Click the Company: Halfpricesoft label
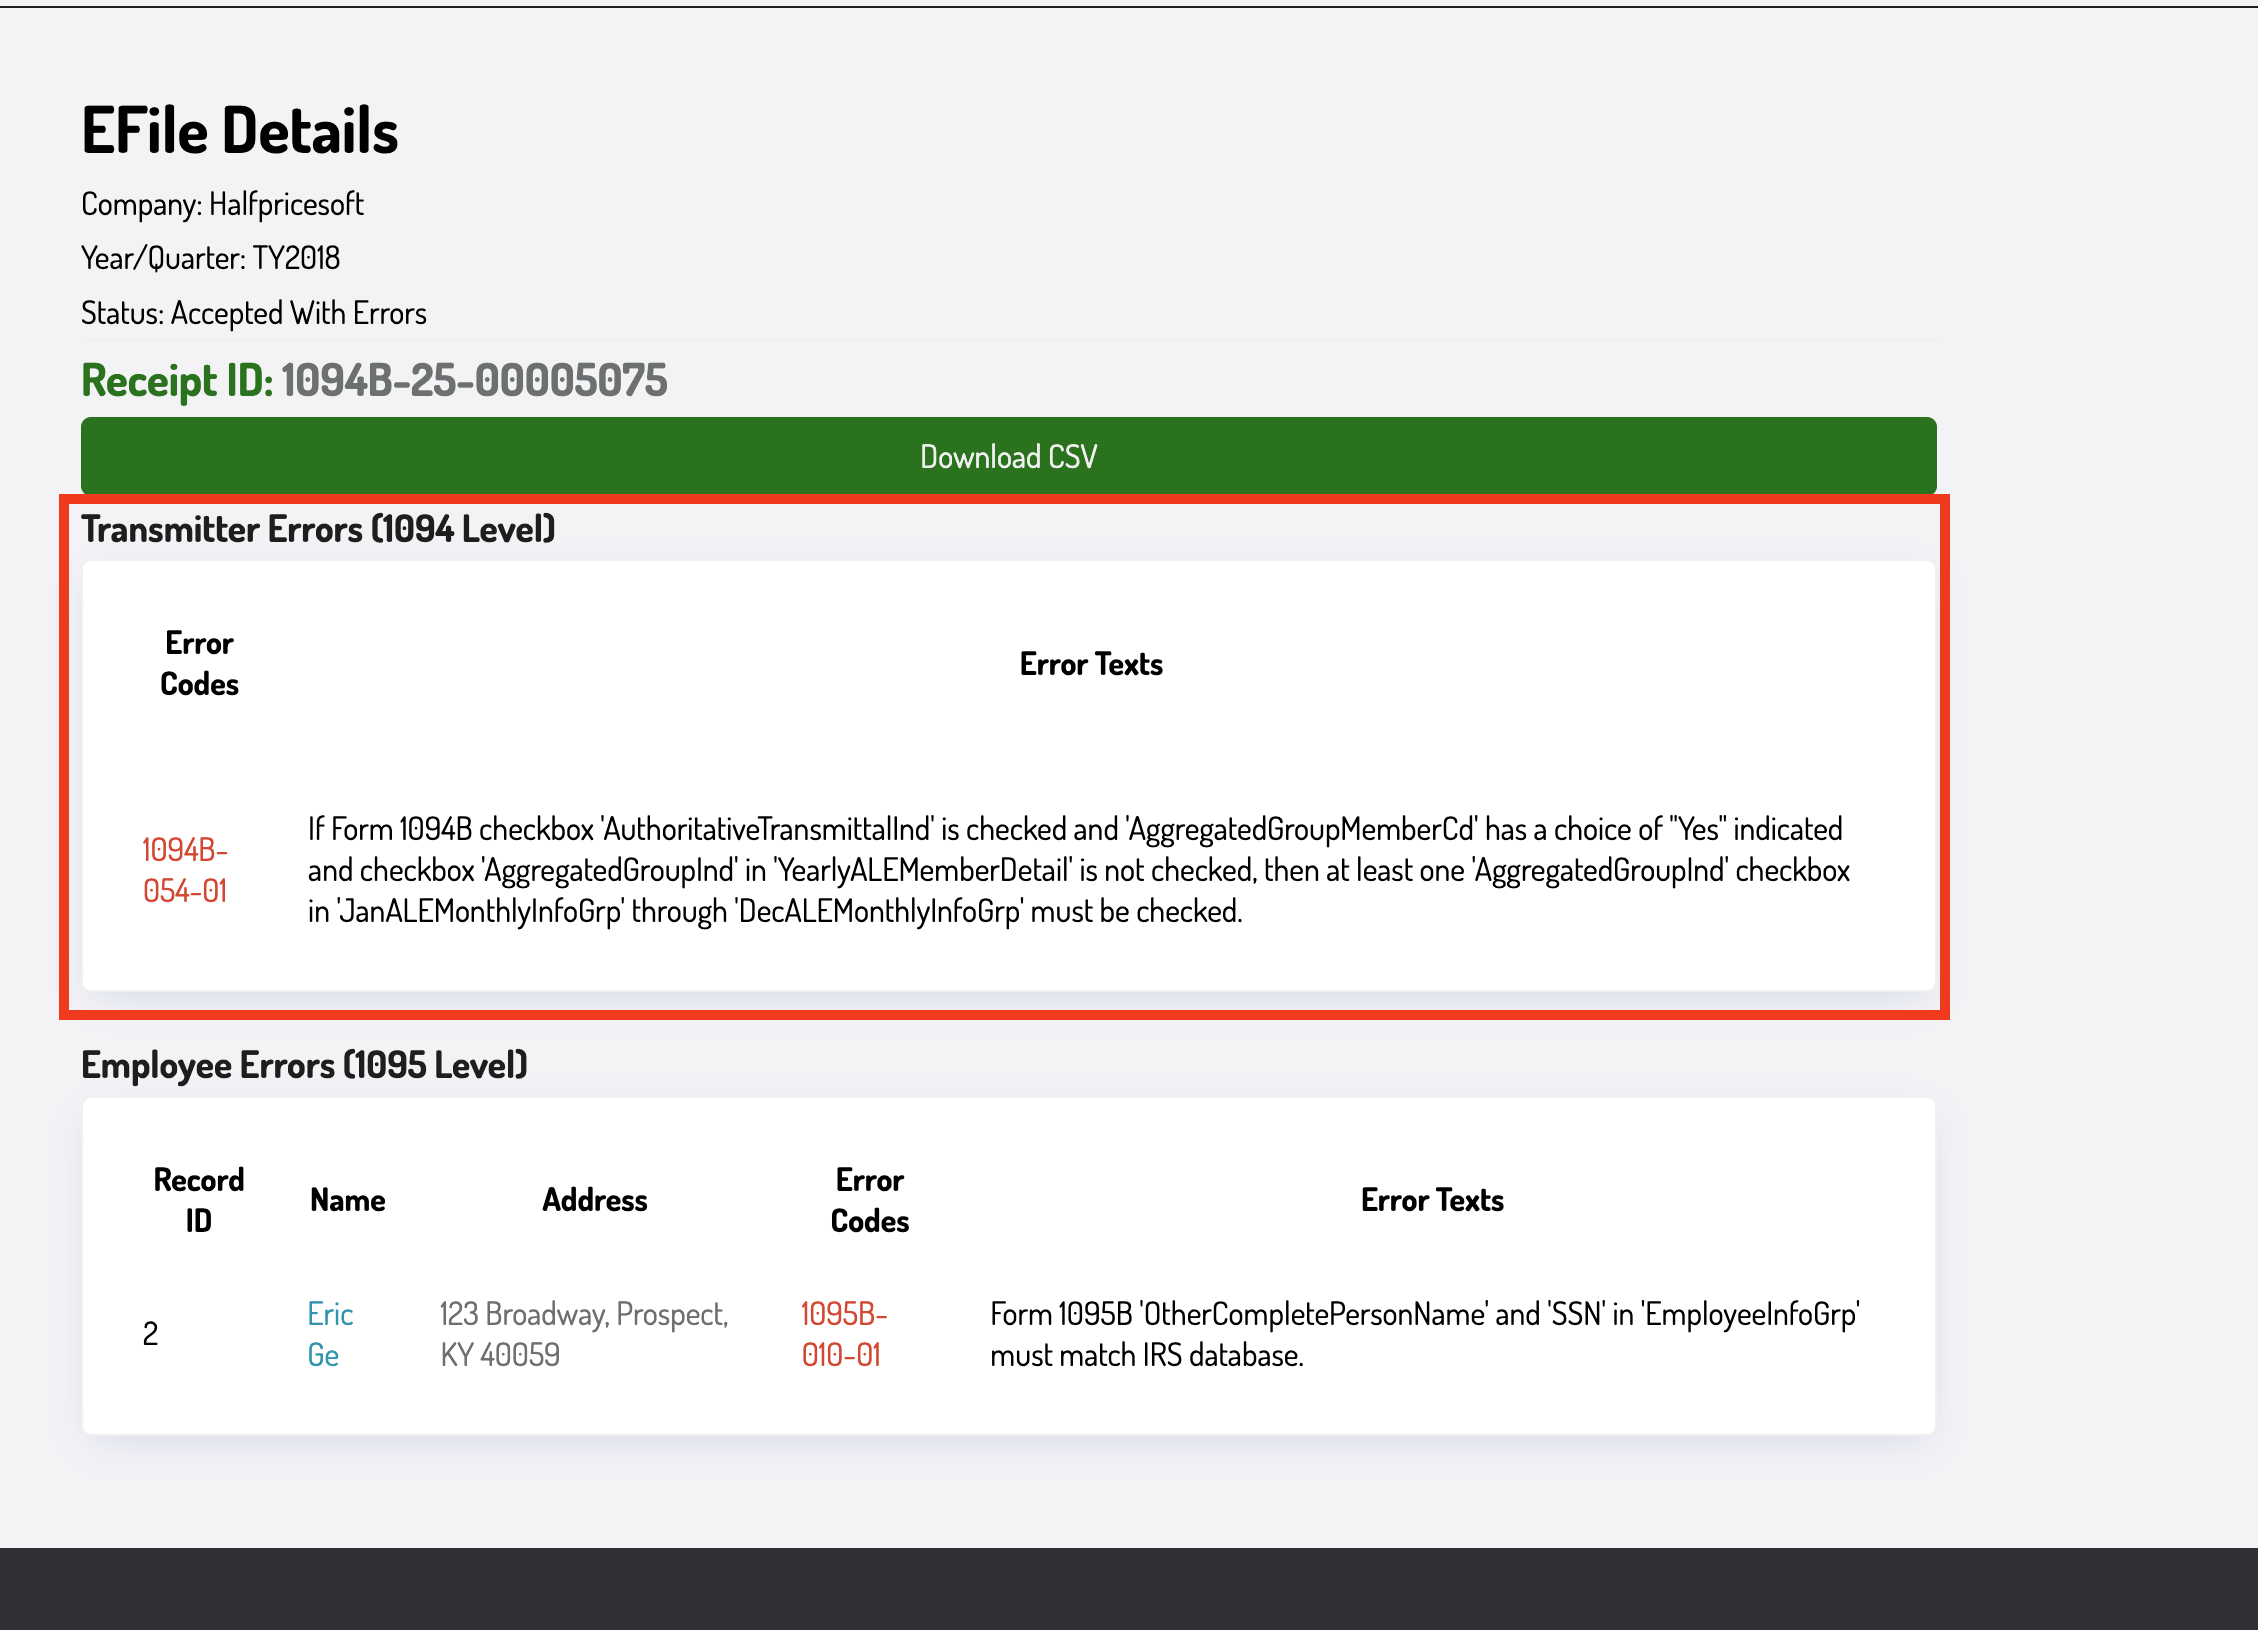The image size is (2258, 1630). tap(223, 203)
